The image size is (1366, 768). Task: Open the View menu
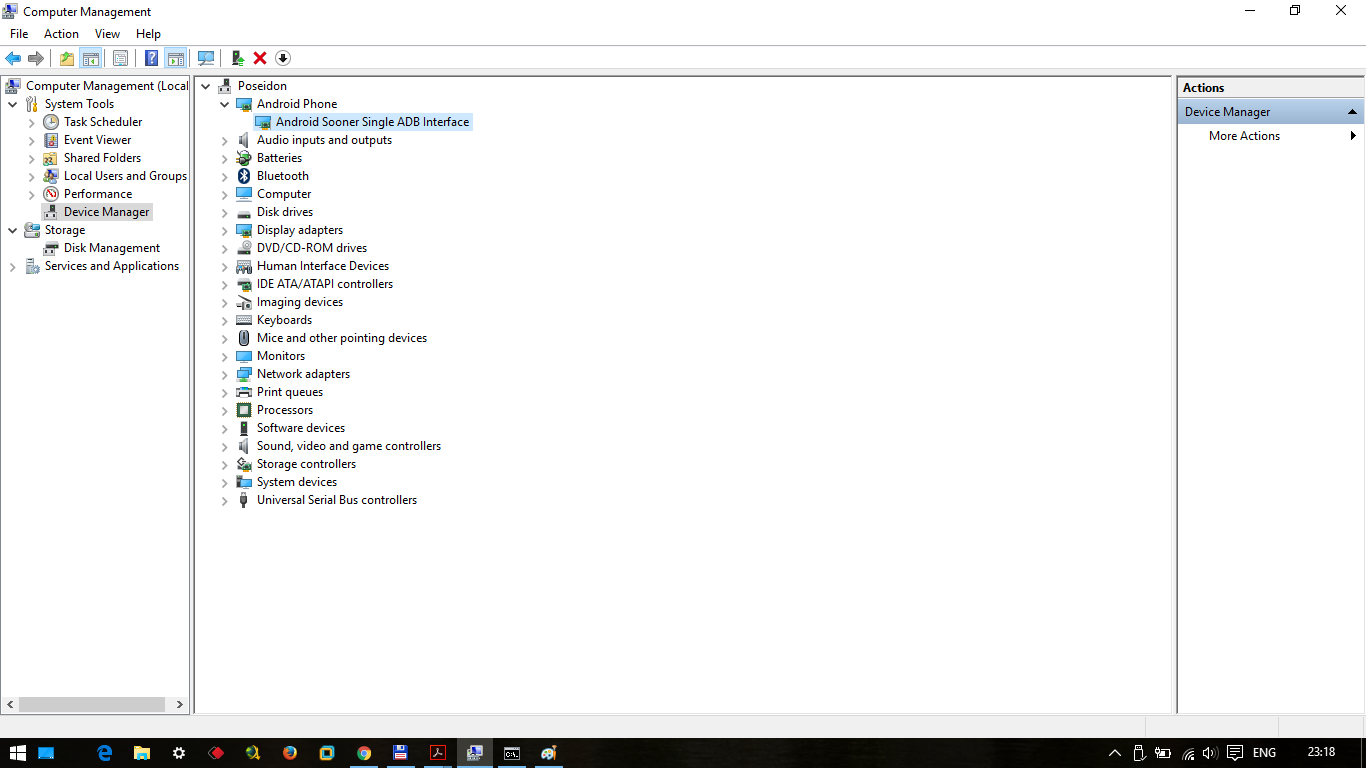pyautogui.click(x=107, y=34)
